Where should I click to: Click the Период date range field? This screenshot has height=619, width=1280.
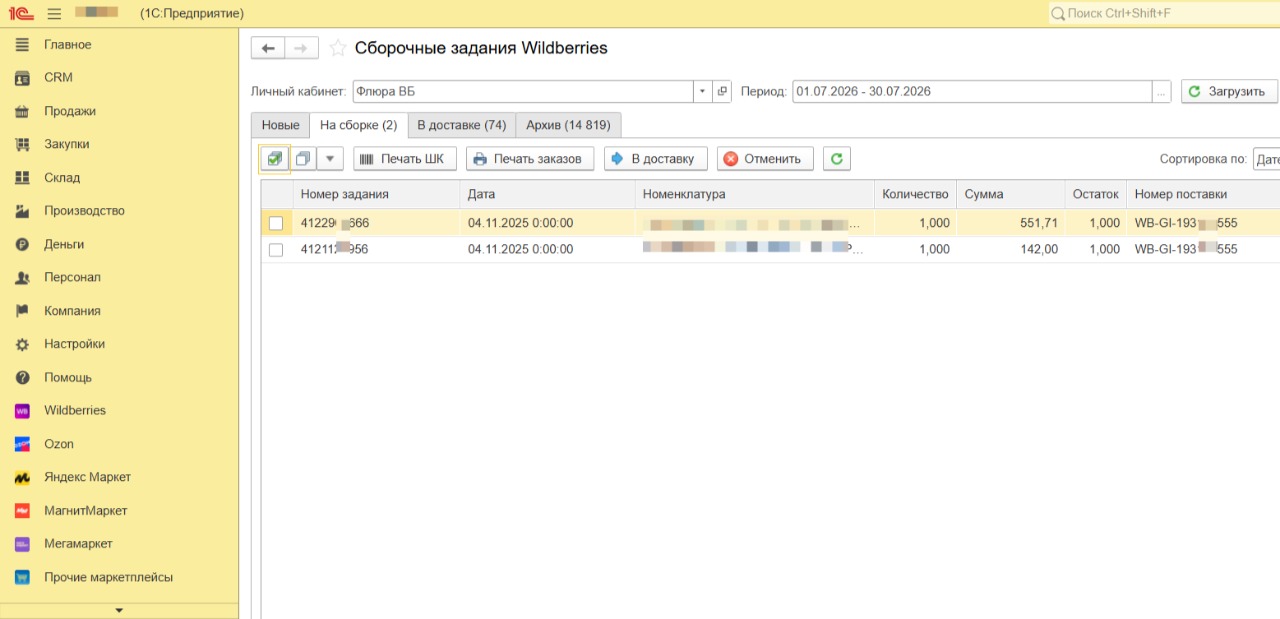[x=972, y=91]
